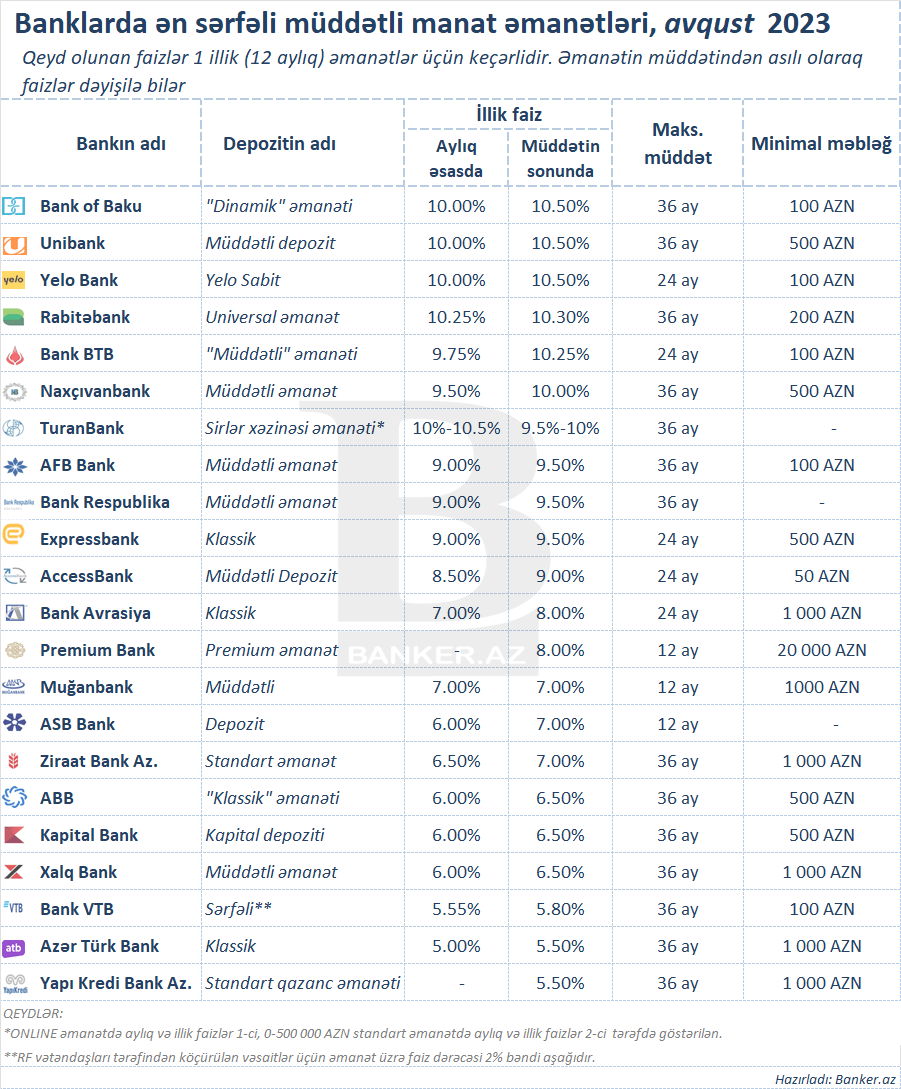Viewport: 901px width, 1089px height.
Task: Click the AccessBank arrows logo
Action: (14, 576)
